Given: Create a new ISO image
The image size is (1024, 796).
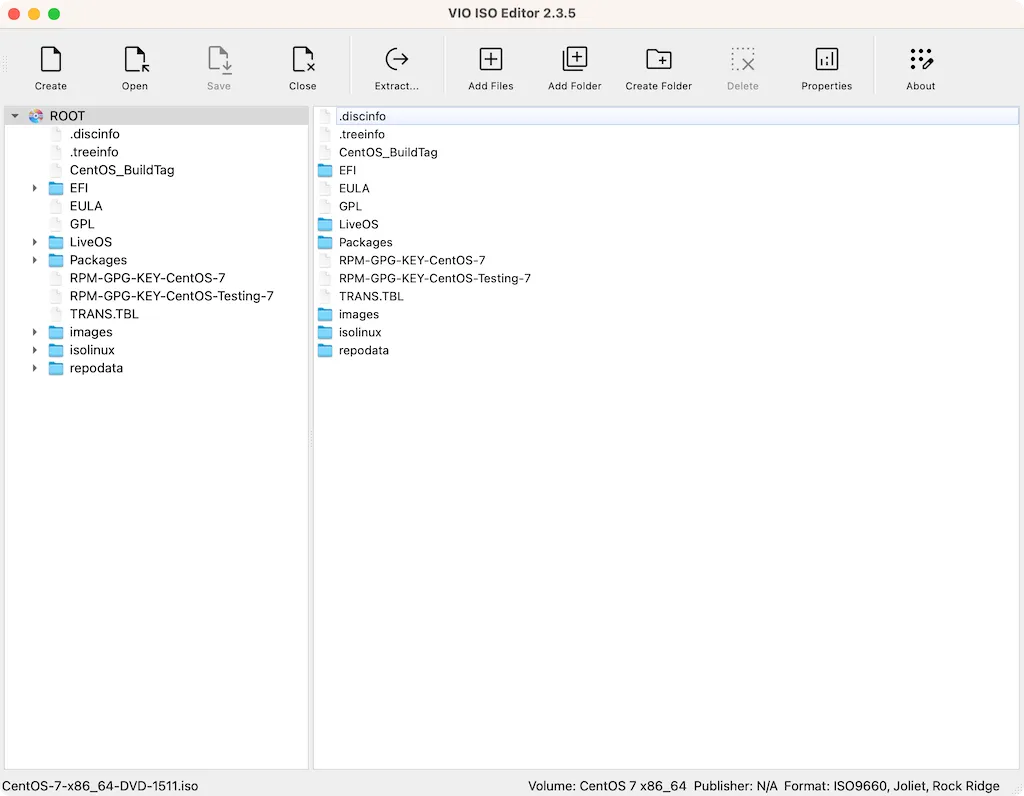Looking at the screenshot, I should pyautogui.click(x=50, y=65).
